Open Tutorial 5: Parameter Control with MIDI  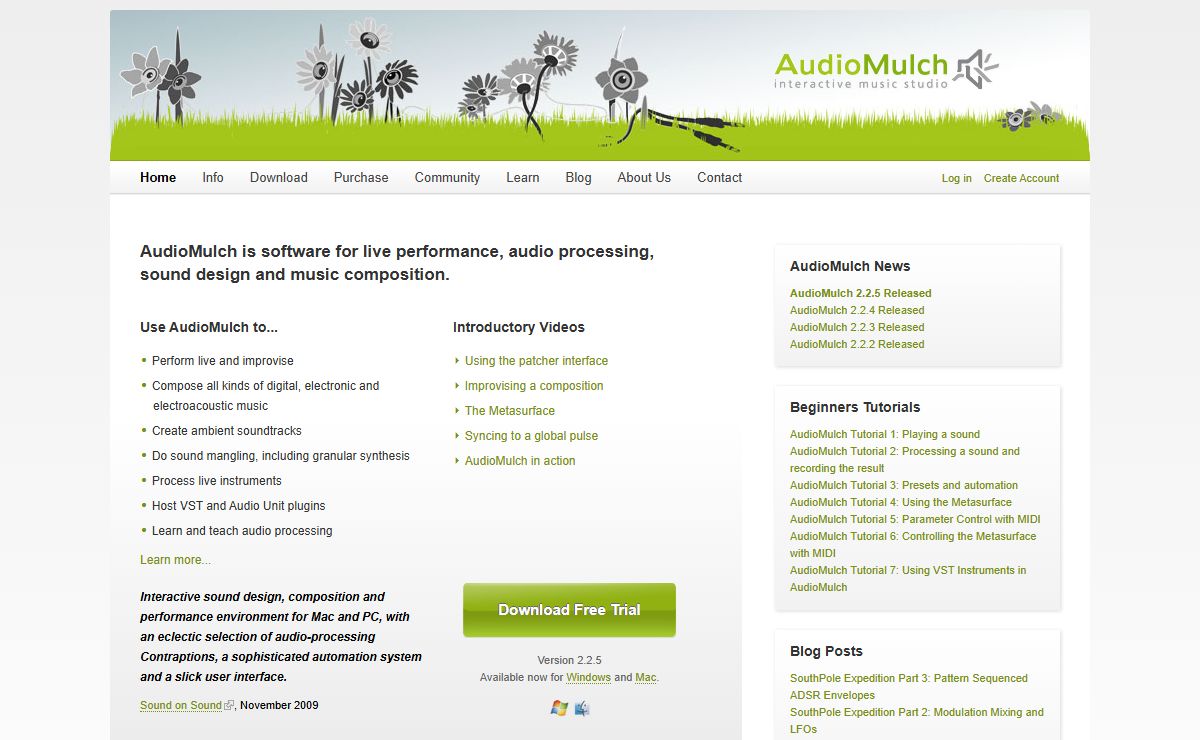(915, 519)
